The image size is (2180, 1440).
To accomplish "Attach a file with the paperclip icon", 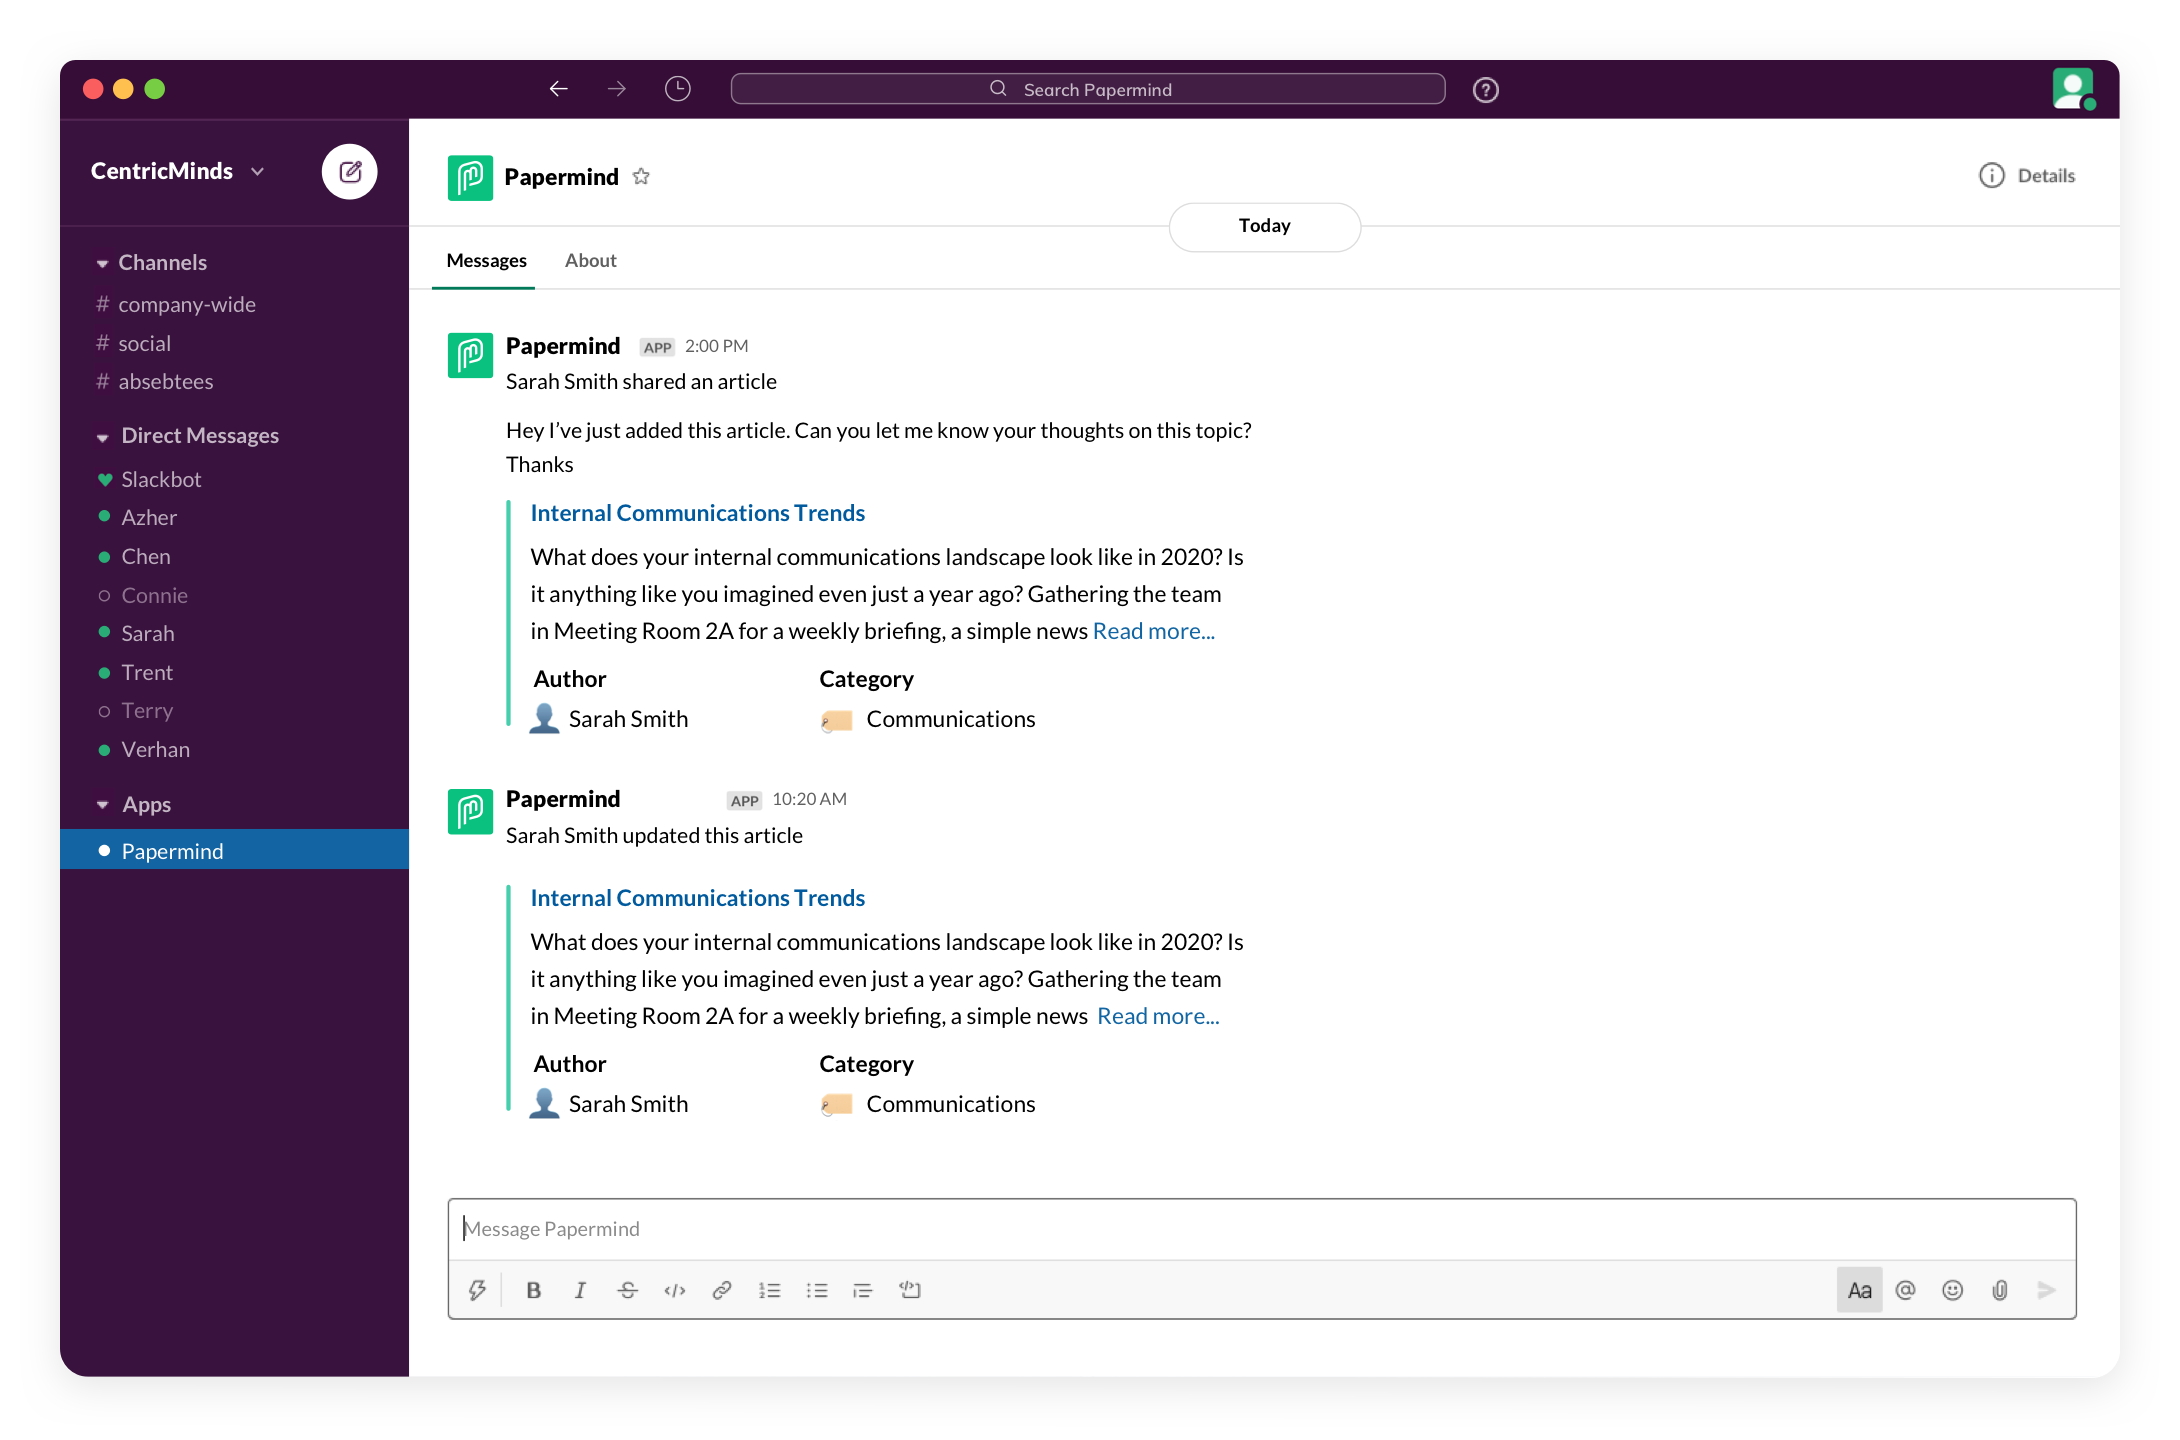I will click(2000, 1290).
